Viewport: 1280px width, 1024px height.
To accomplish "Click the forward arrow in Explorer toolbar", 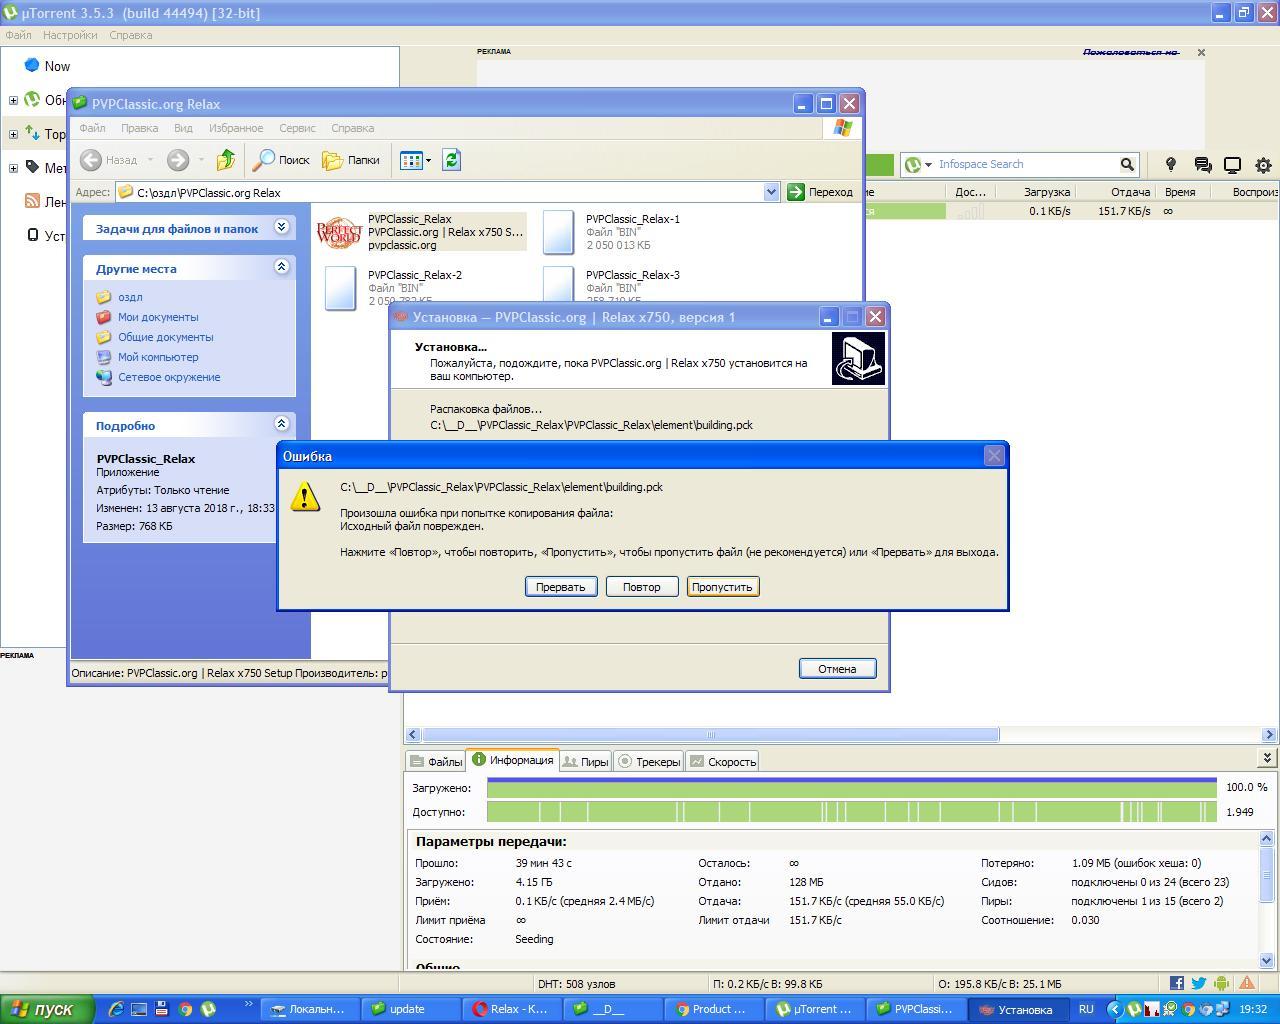I will coord(178,160).
